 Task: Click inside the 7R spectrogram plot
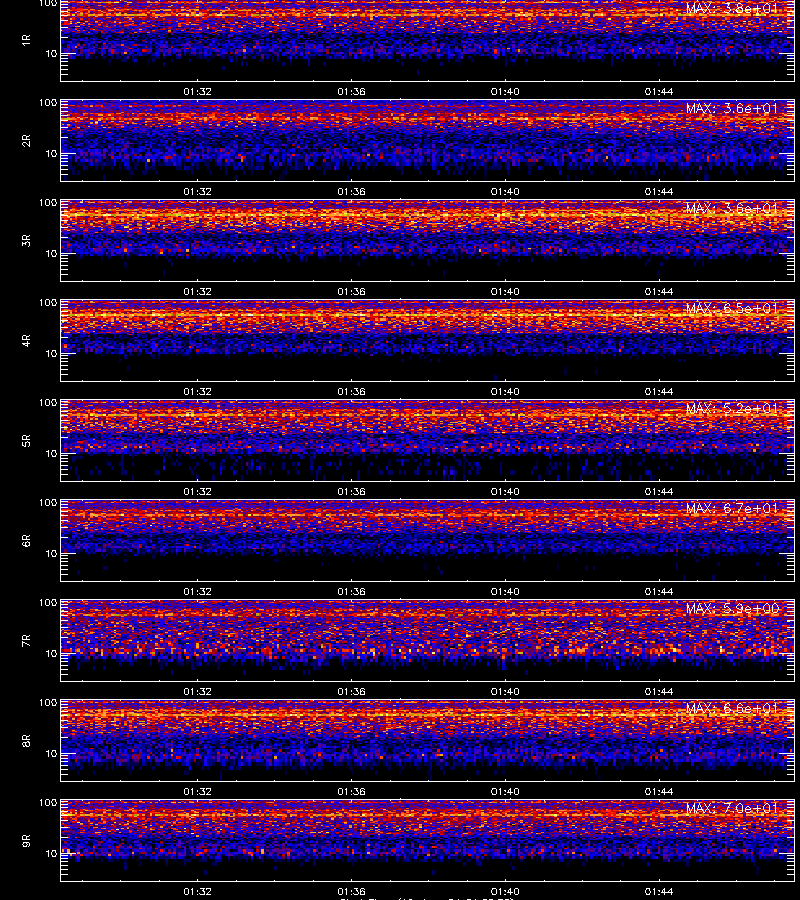pos(428,641)
